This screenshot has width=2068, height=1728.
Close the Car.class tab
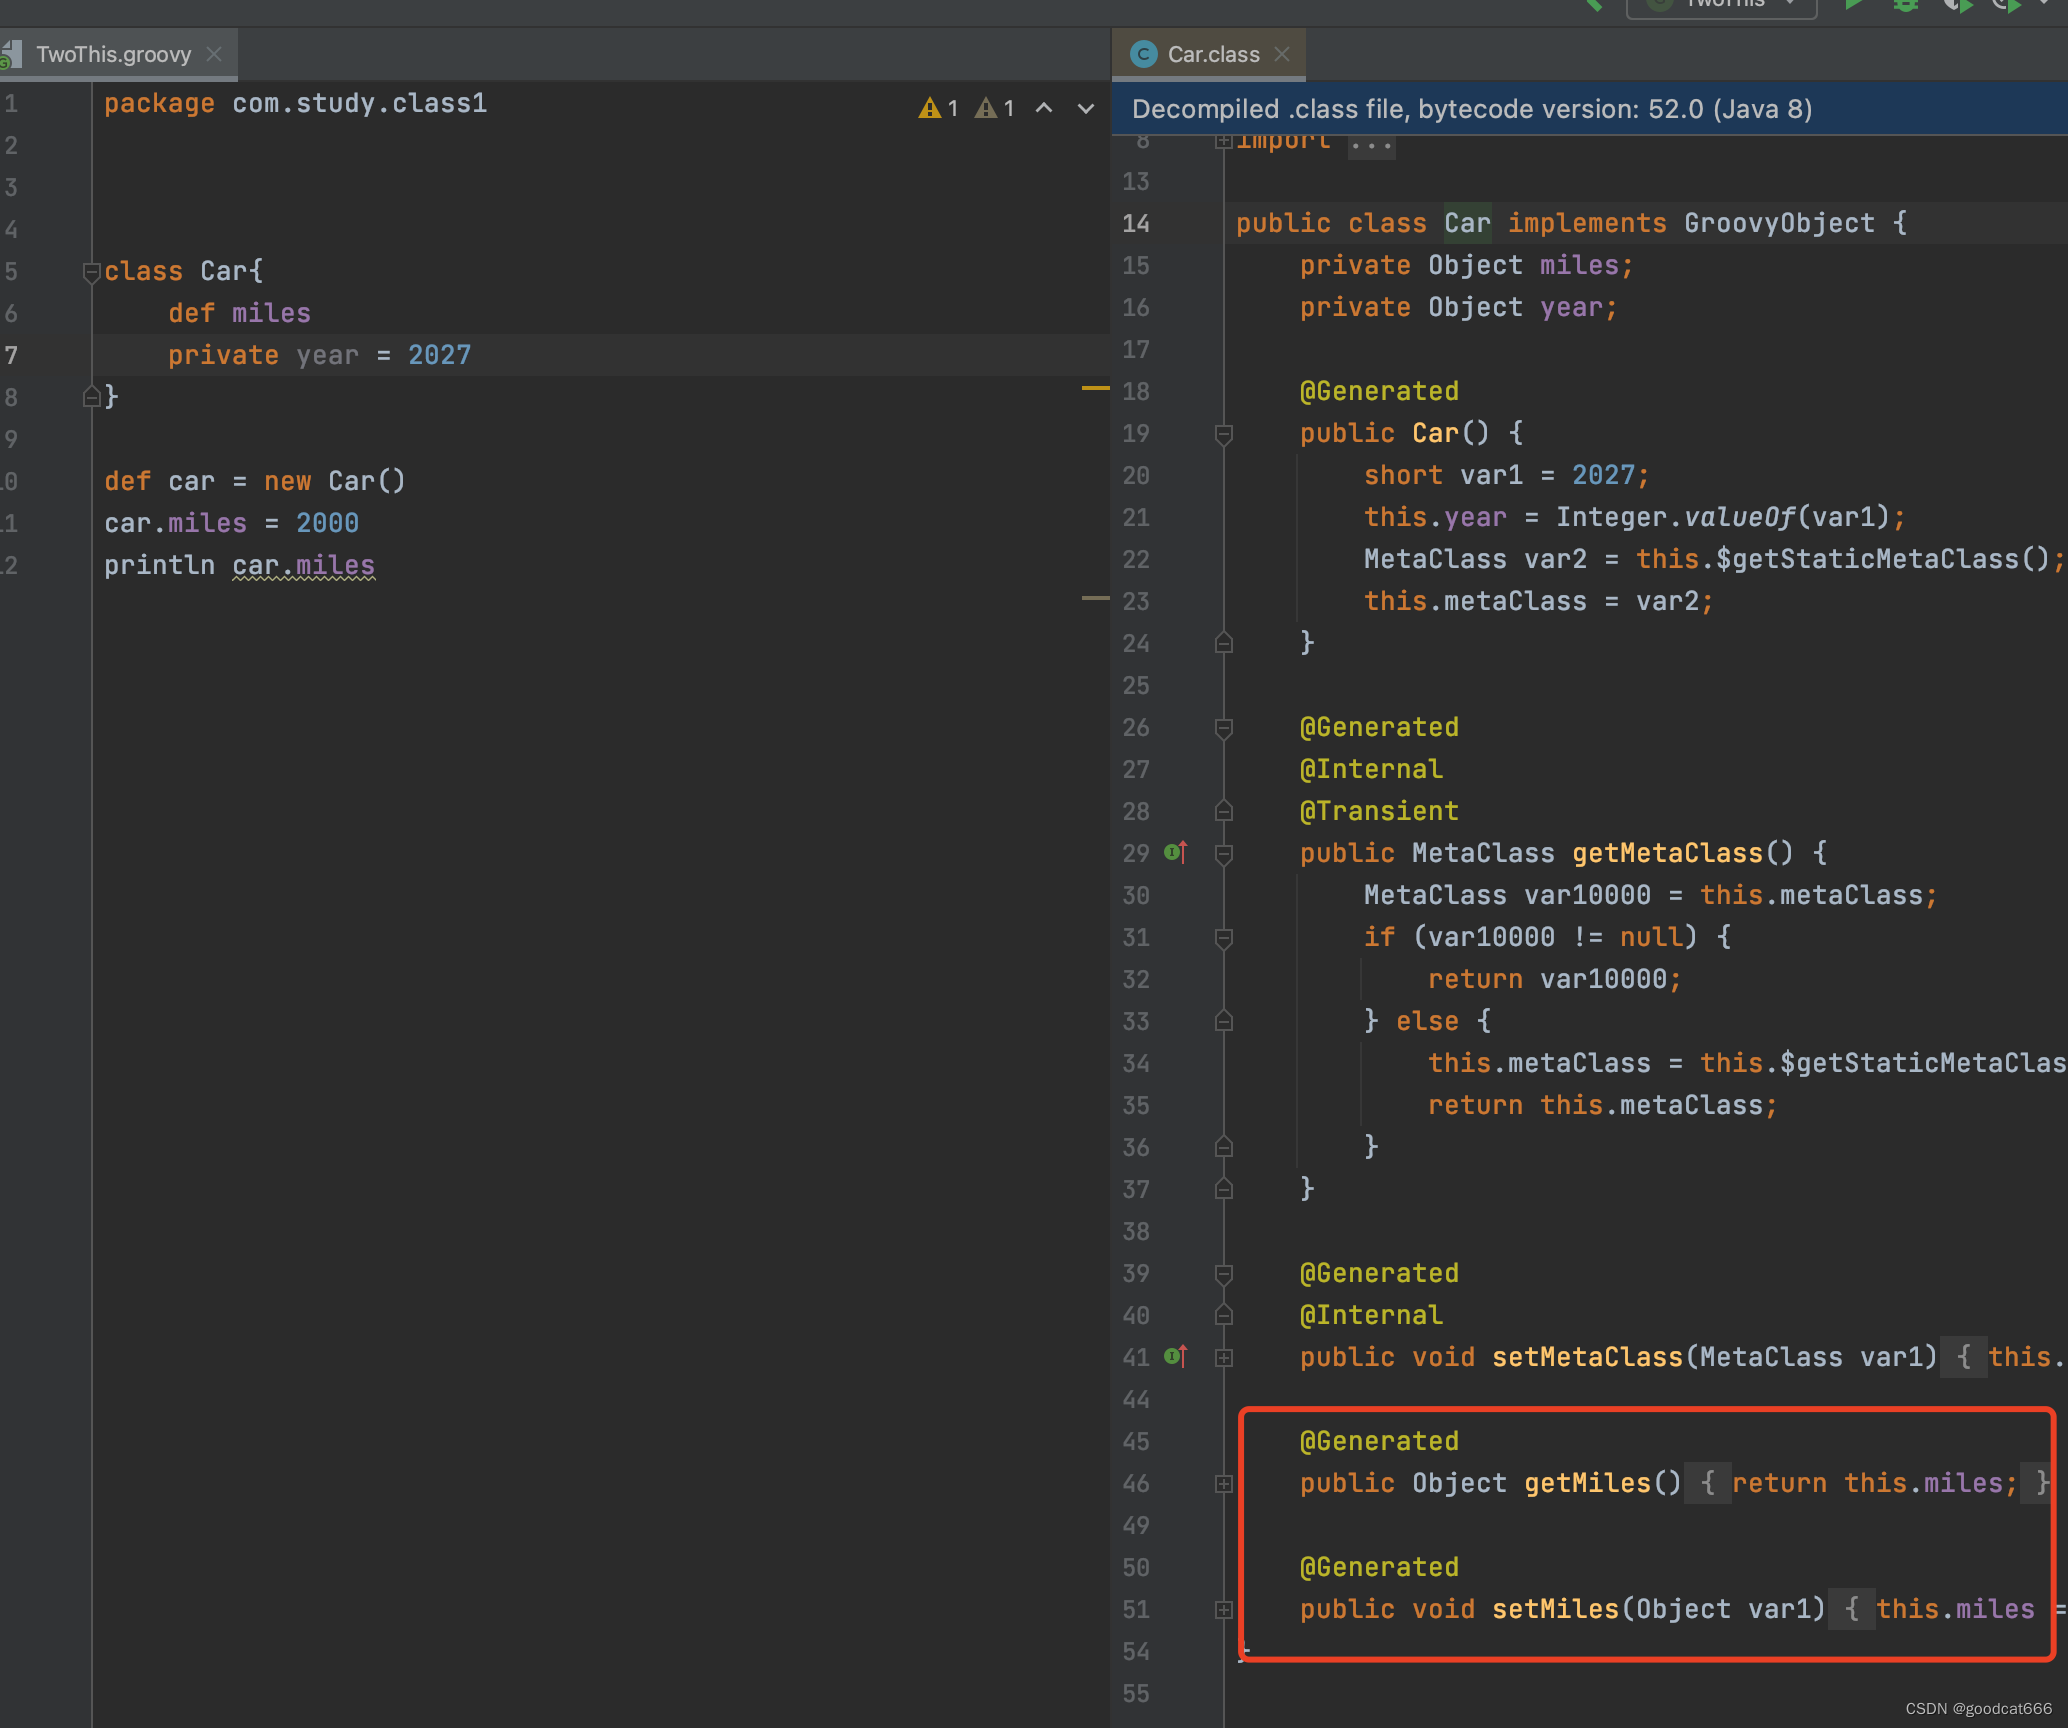[1283, 54]
